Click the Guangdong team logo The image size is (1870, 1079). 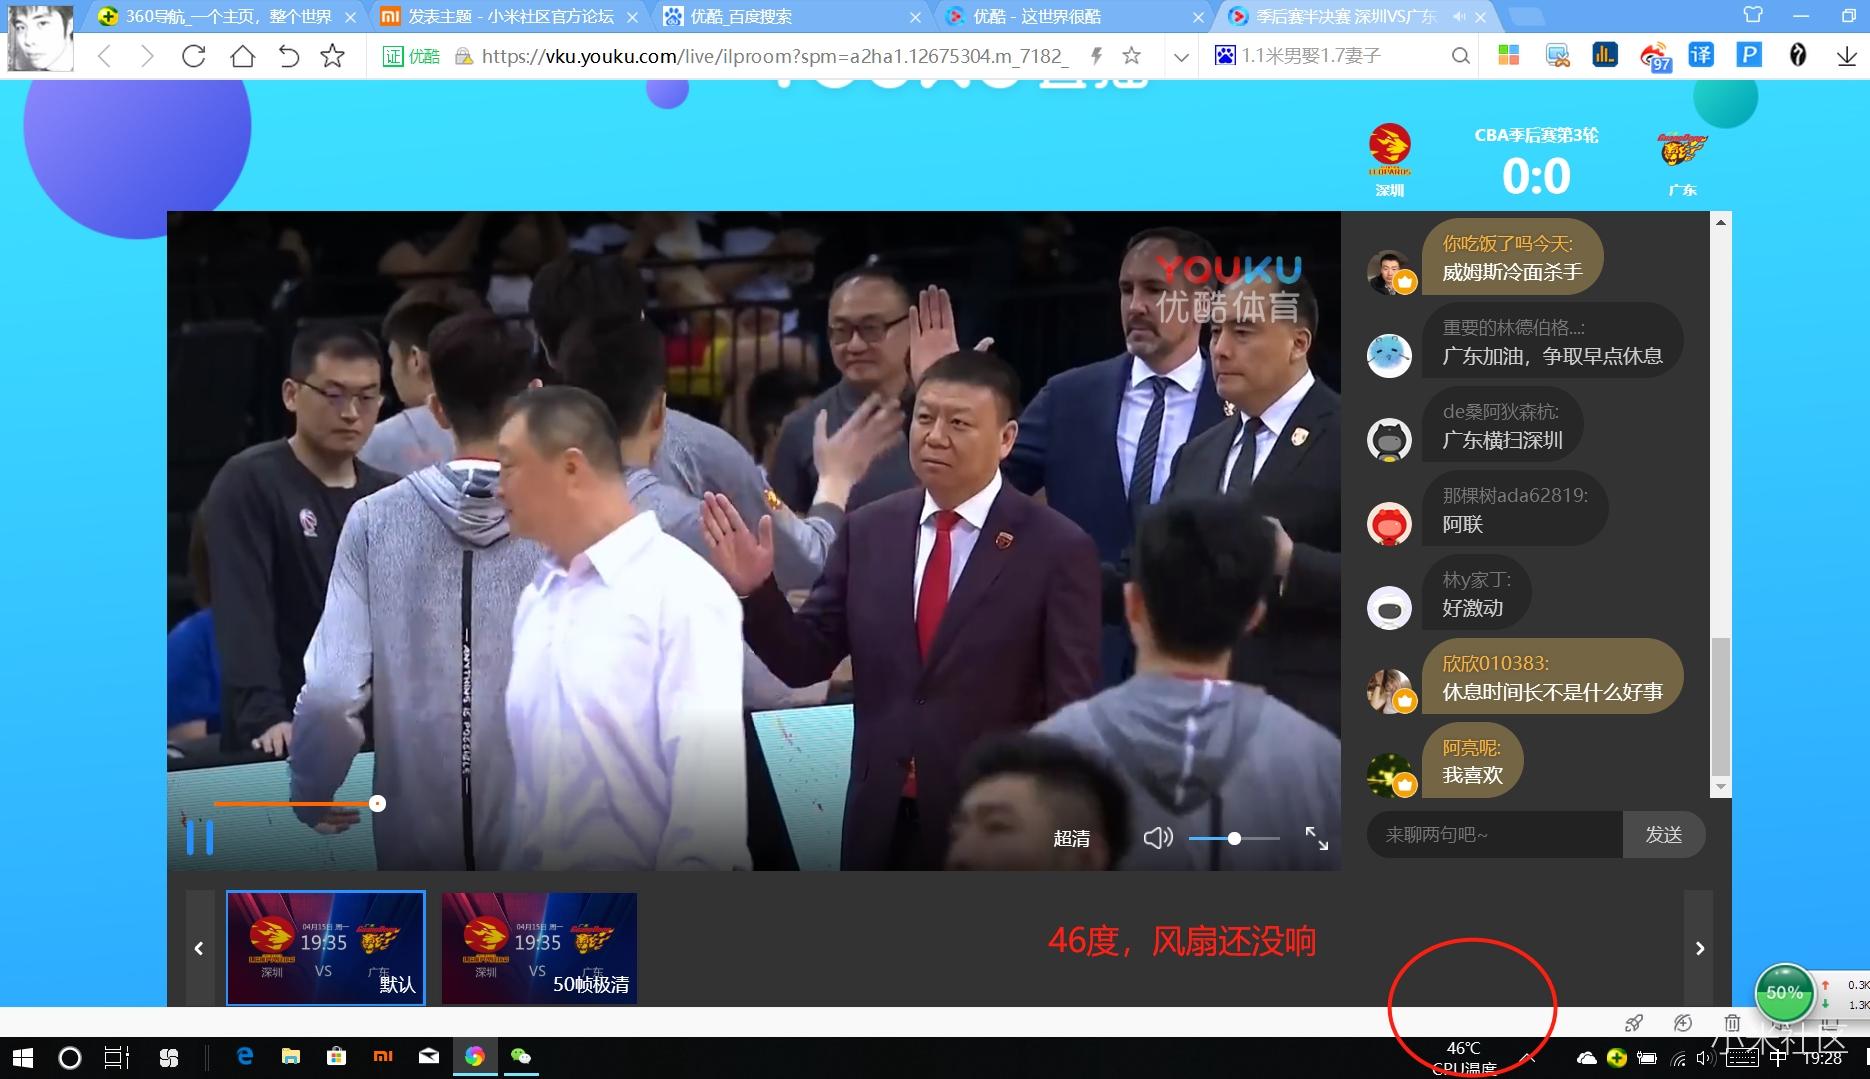[x=1682, y=150]
